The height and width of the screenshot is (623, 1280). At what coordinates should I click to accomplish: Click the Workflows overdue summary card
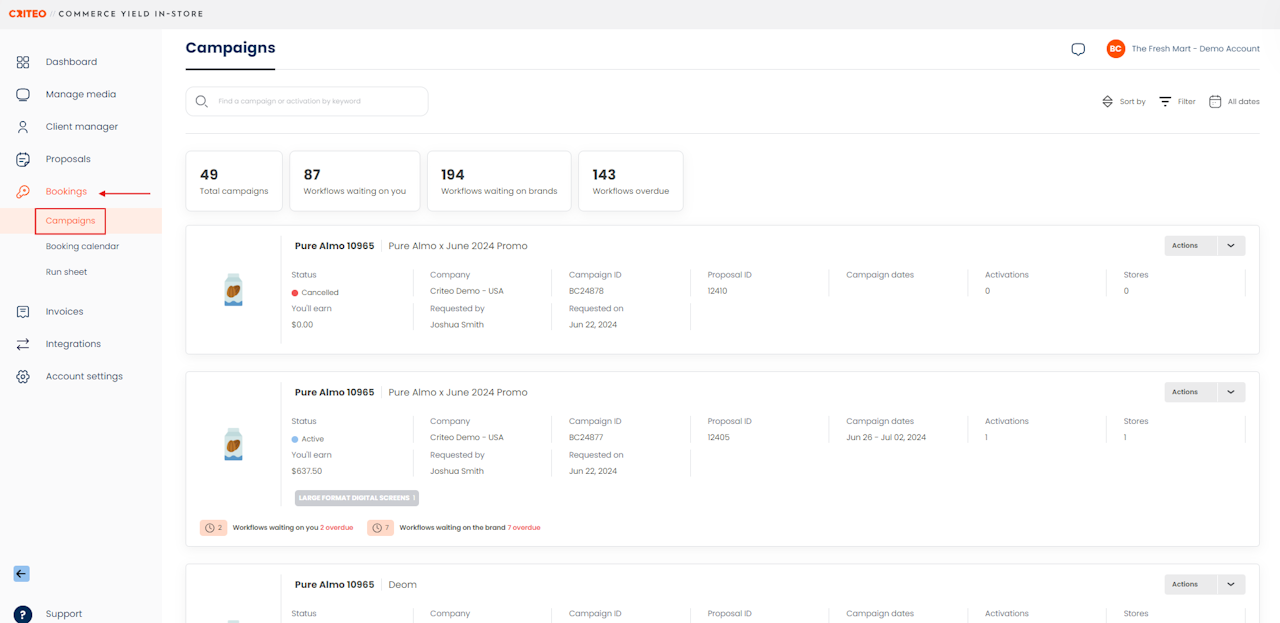tap(630, 181)
